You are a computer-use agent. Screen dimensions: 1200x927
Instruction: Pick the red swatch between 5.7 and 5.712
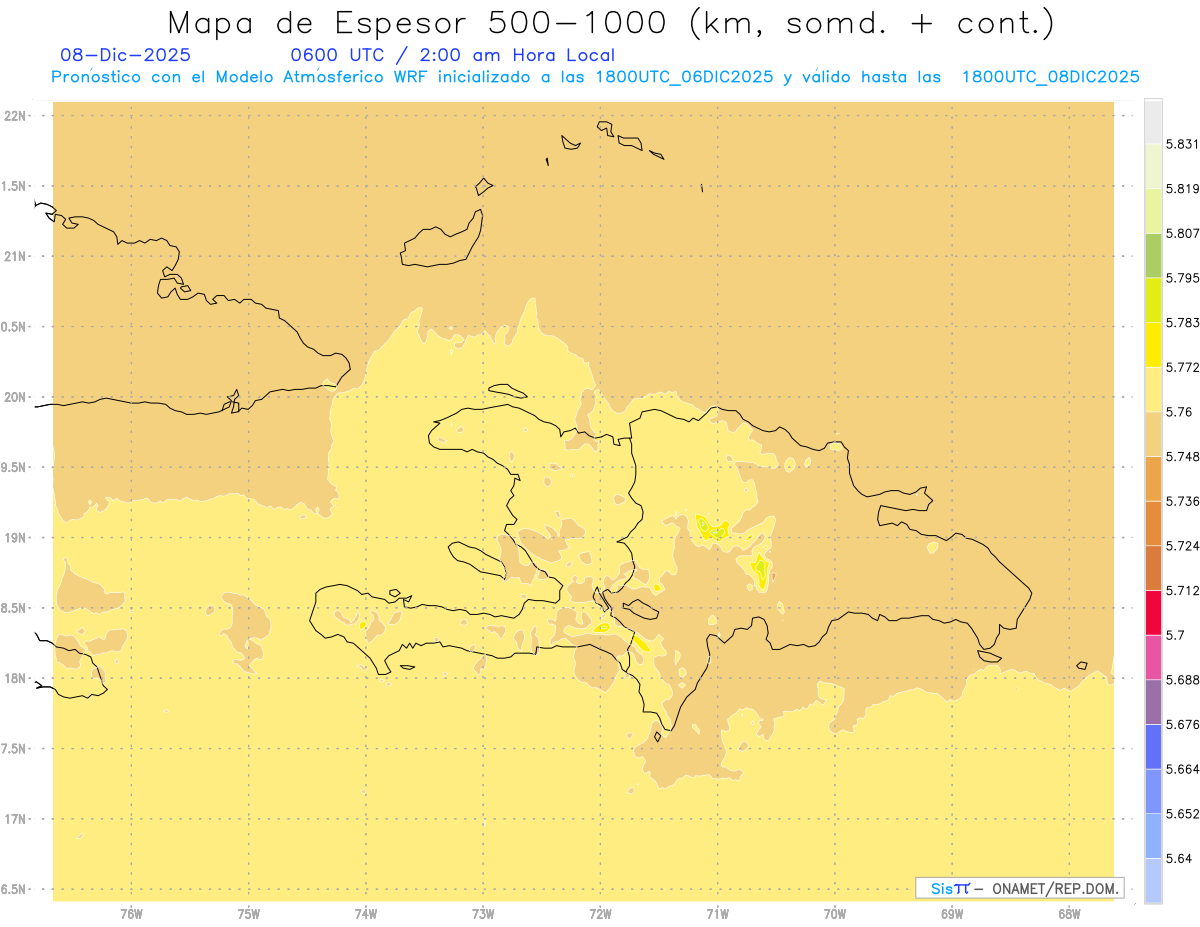tap(1153, 612)
